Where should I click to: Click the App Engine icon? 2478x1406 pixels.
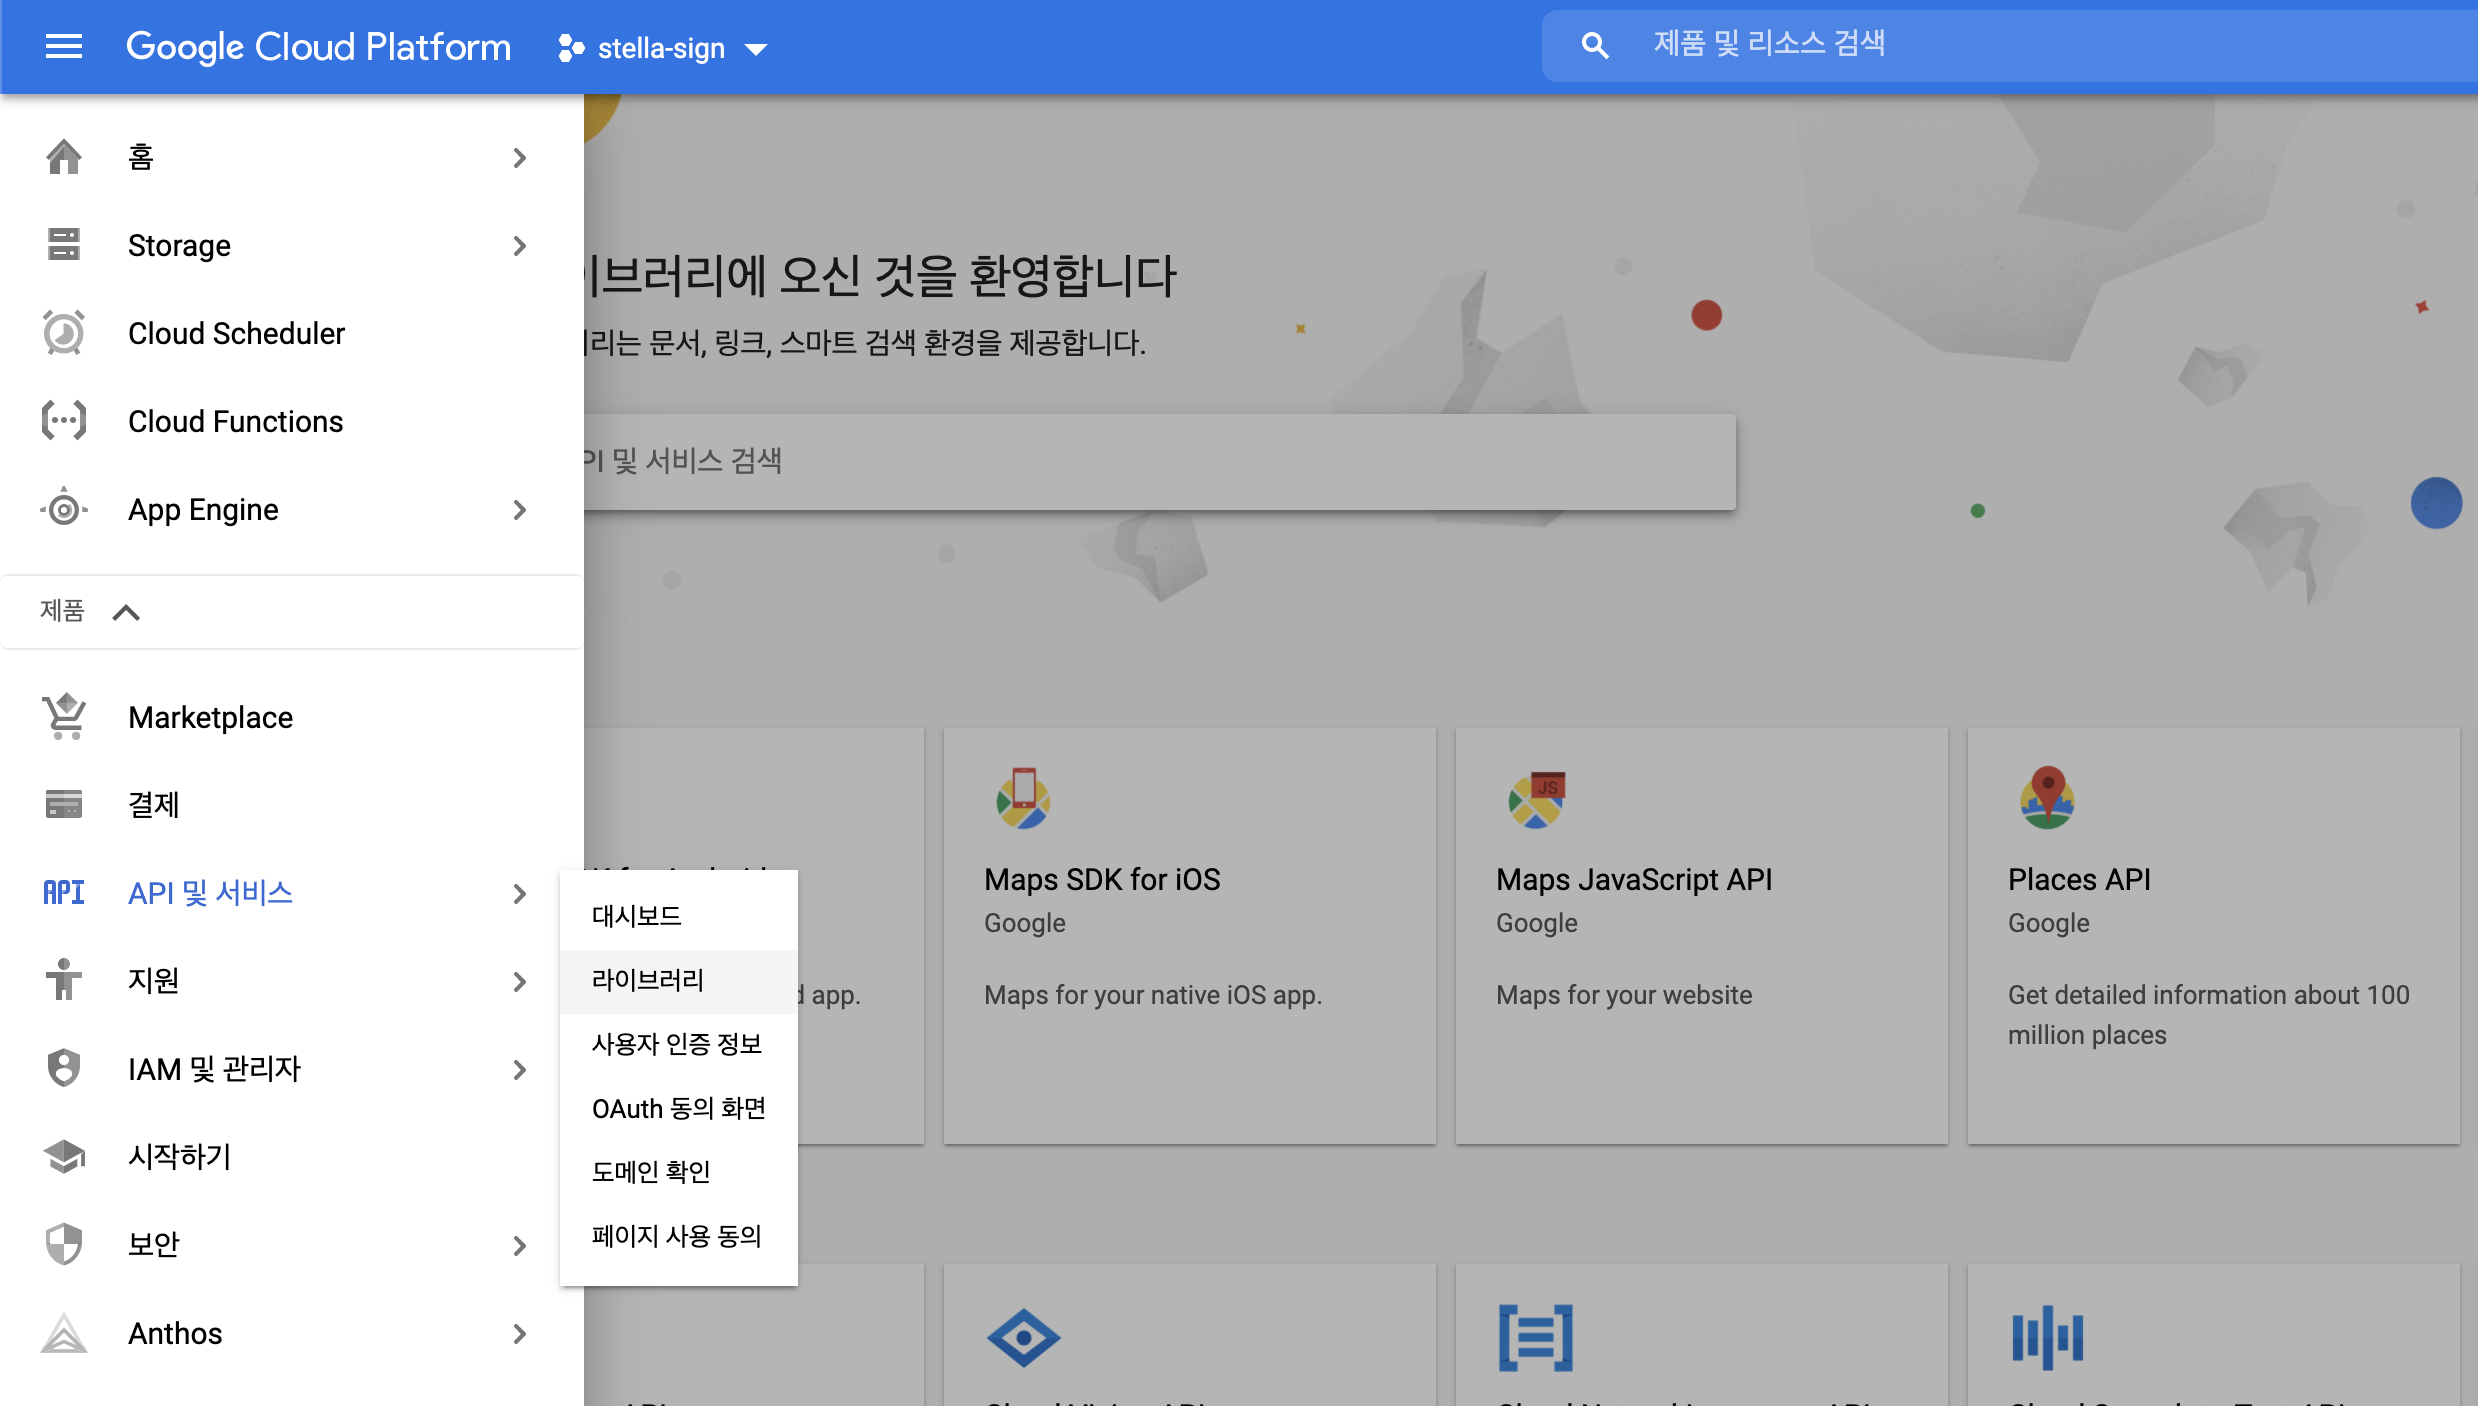coord(64,509)
